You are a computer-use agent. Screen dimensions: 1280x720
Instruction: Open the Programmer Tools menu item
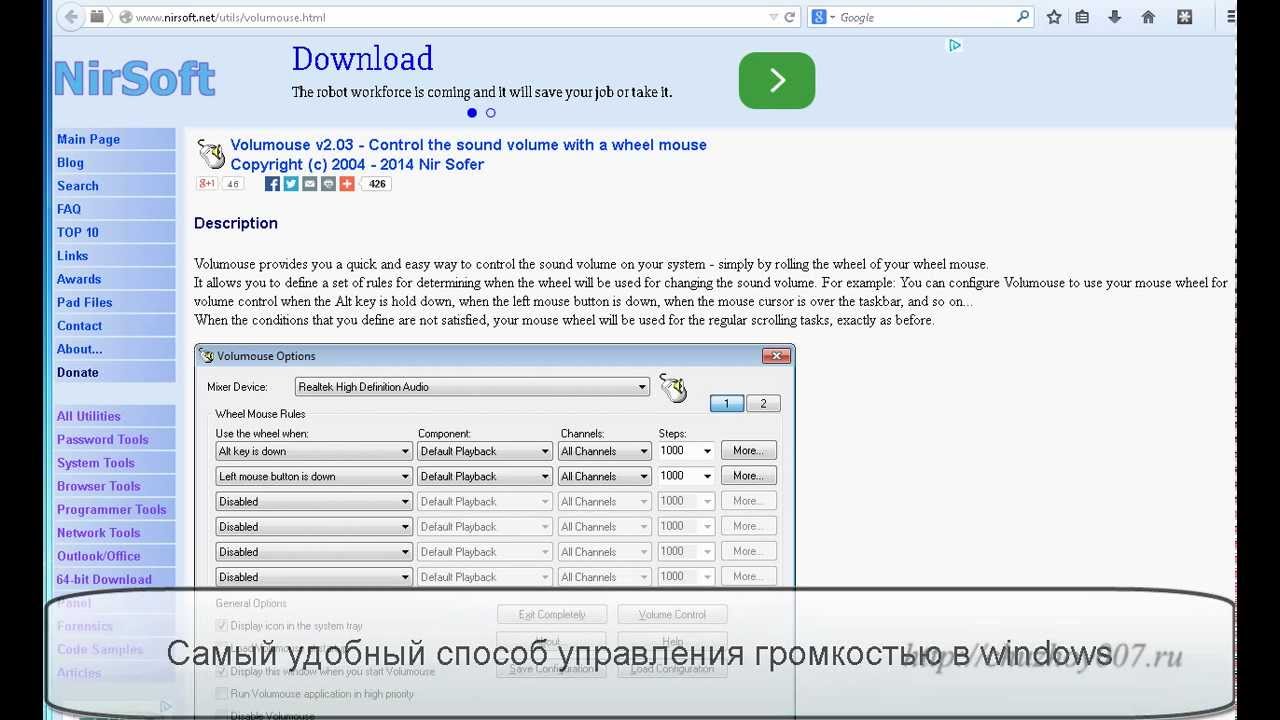[x=111, y=509]
